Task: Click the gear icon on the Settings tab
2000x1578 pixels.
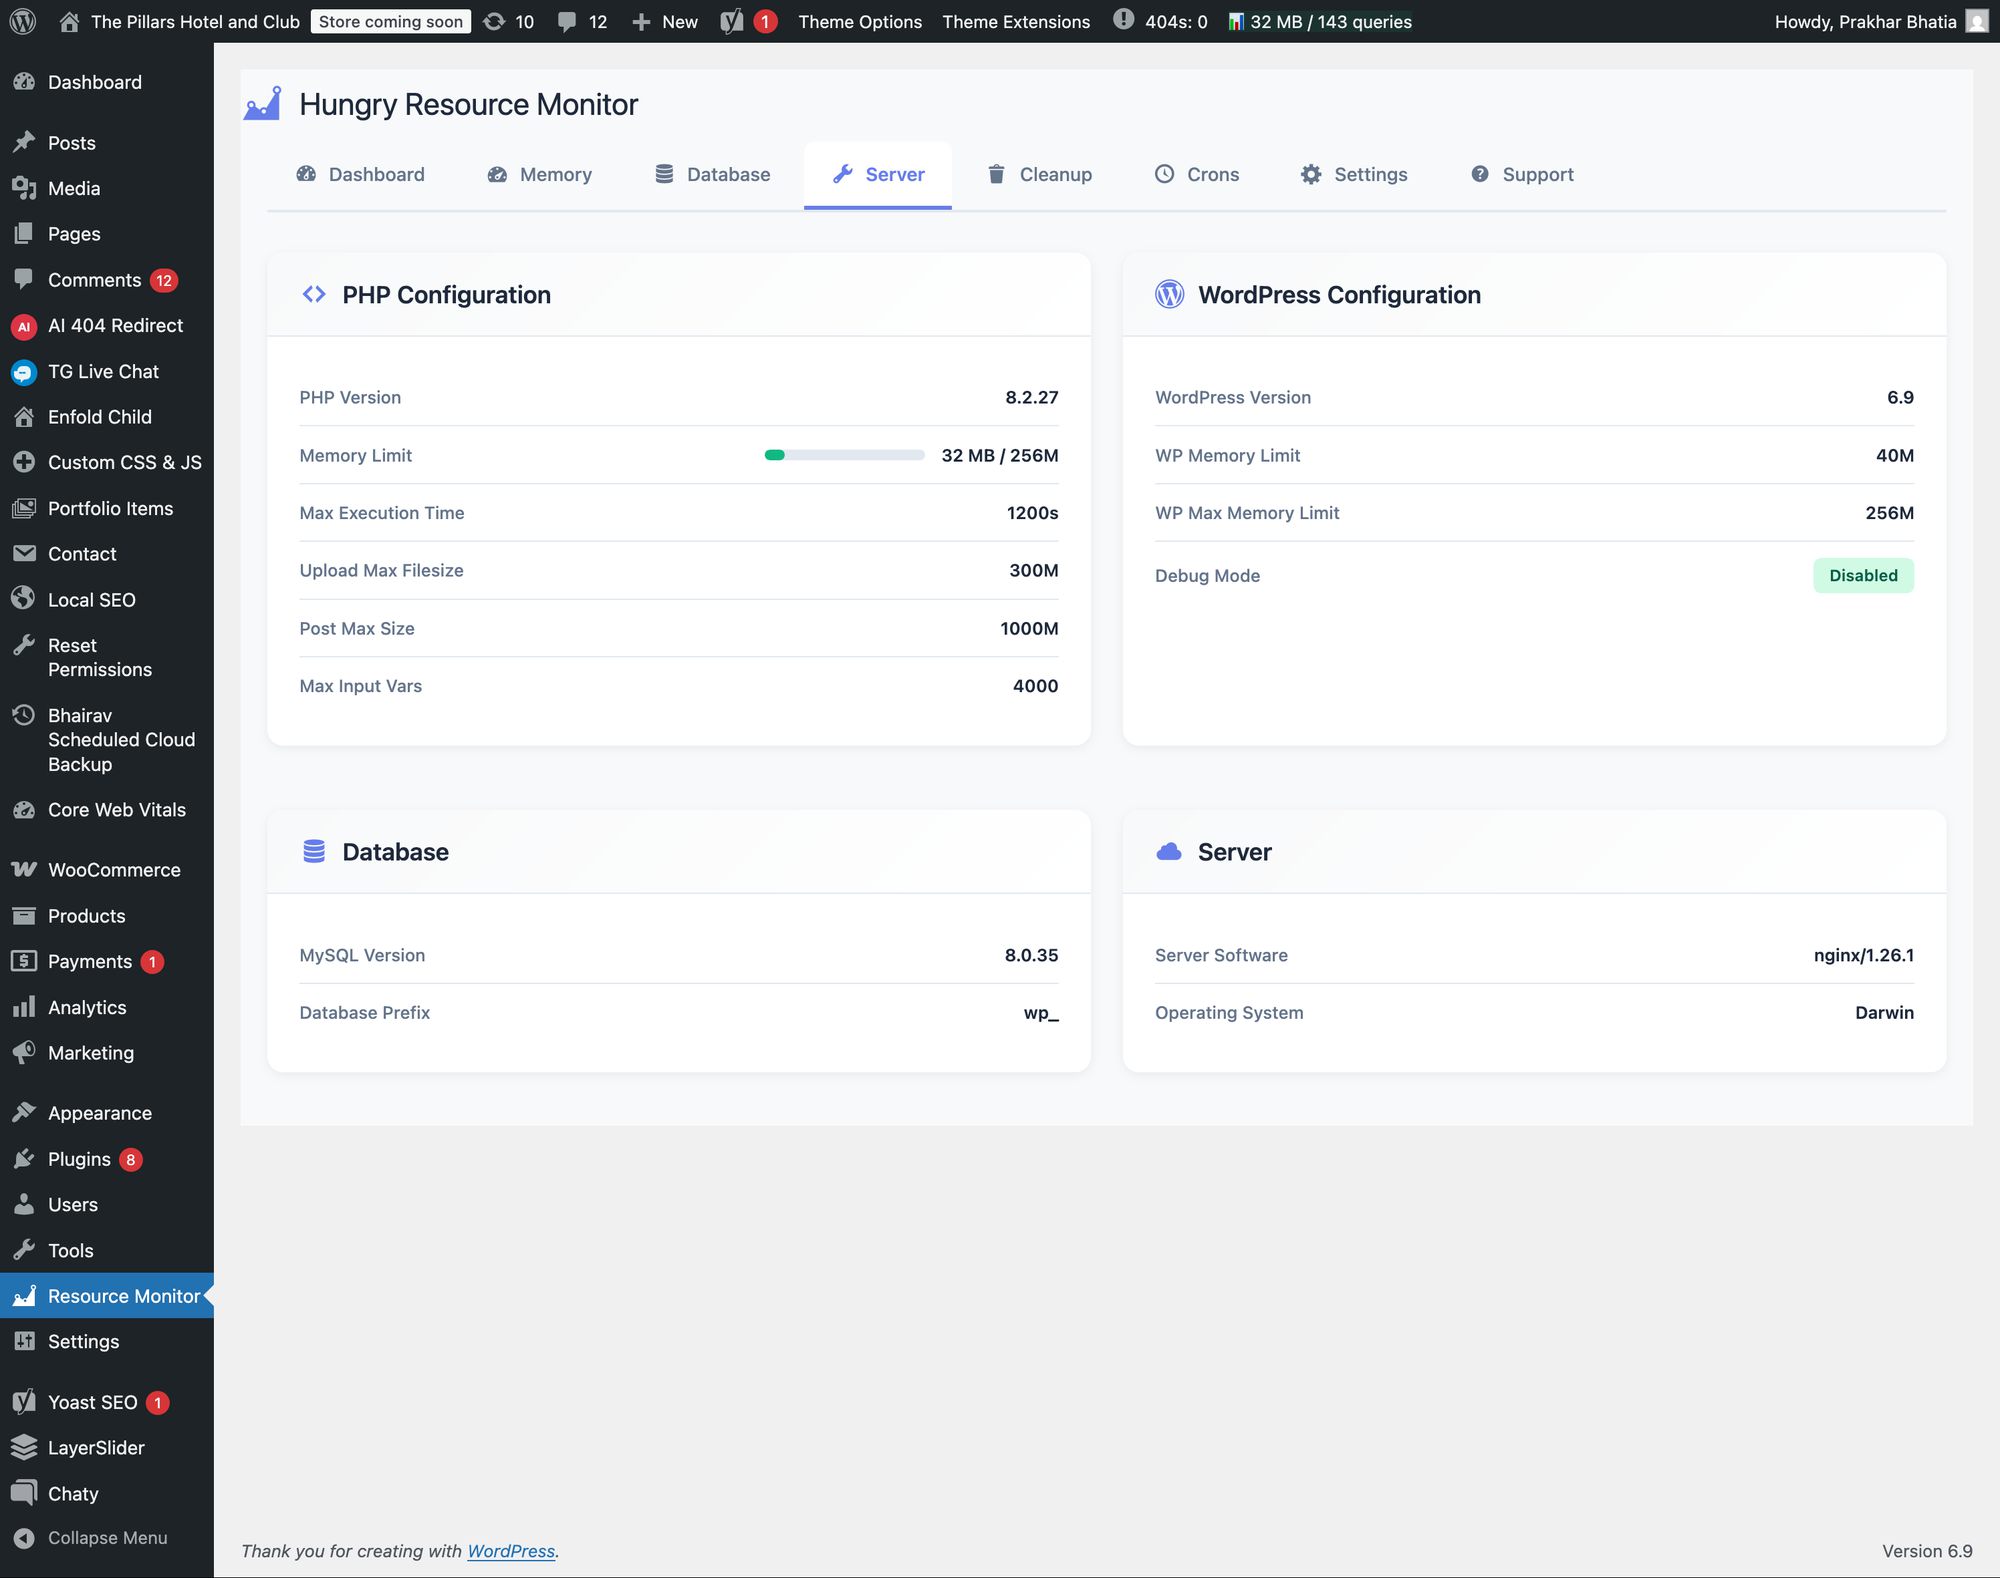Action: pos(1311,174)
